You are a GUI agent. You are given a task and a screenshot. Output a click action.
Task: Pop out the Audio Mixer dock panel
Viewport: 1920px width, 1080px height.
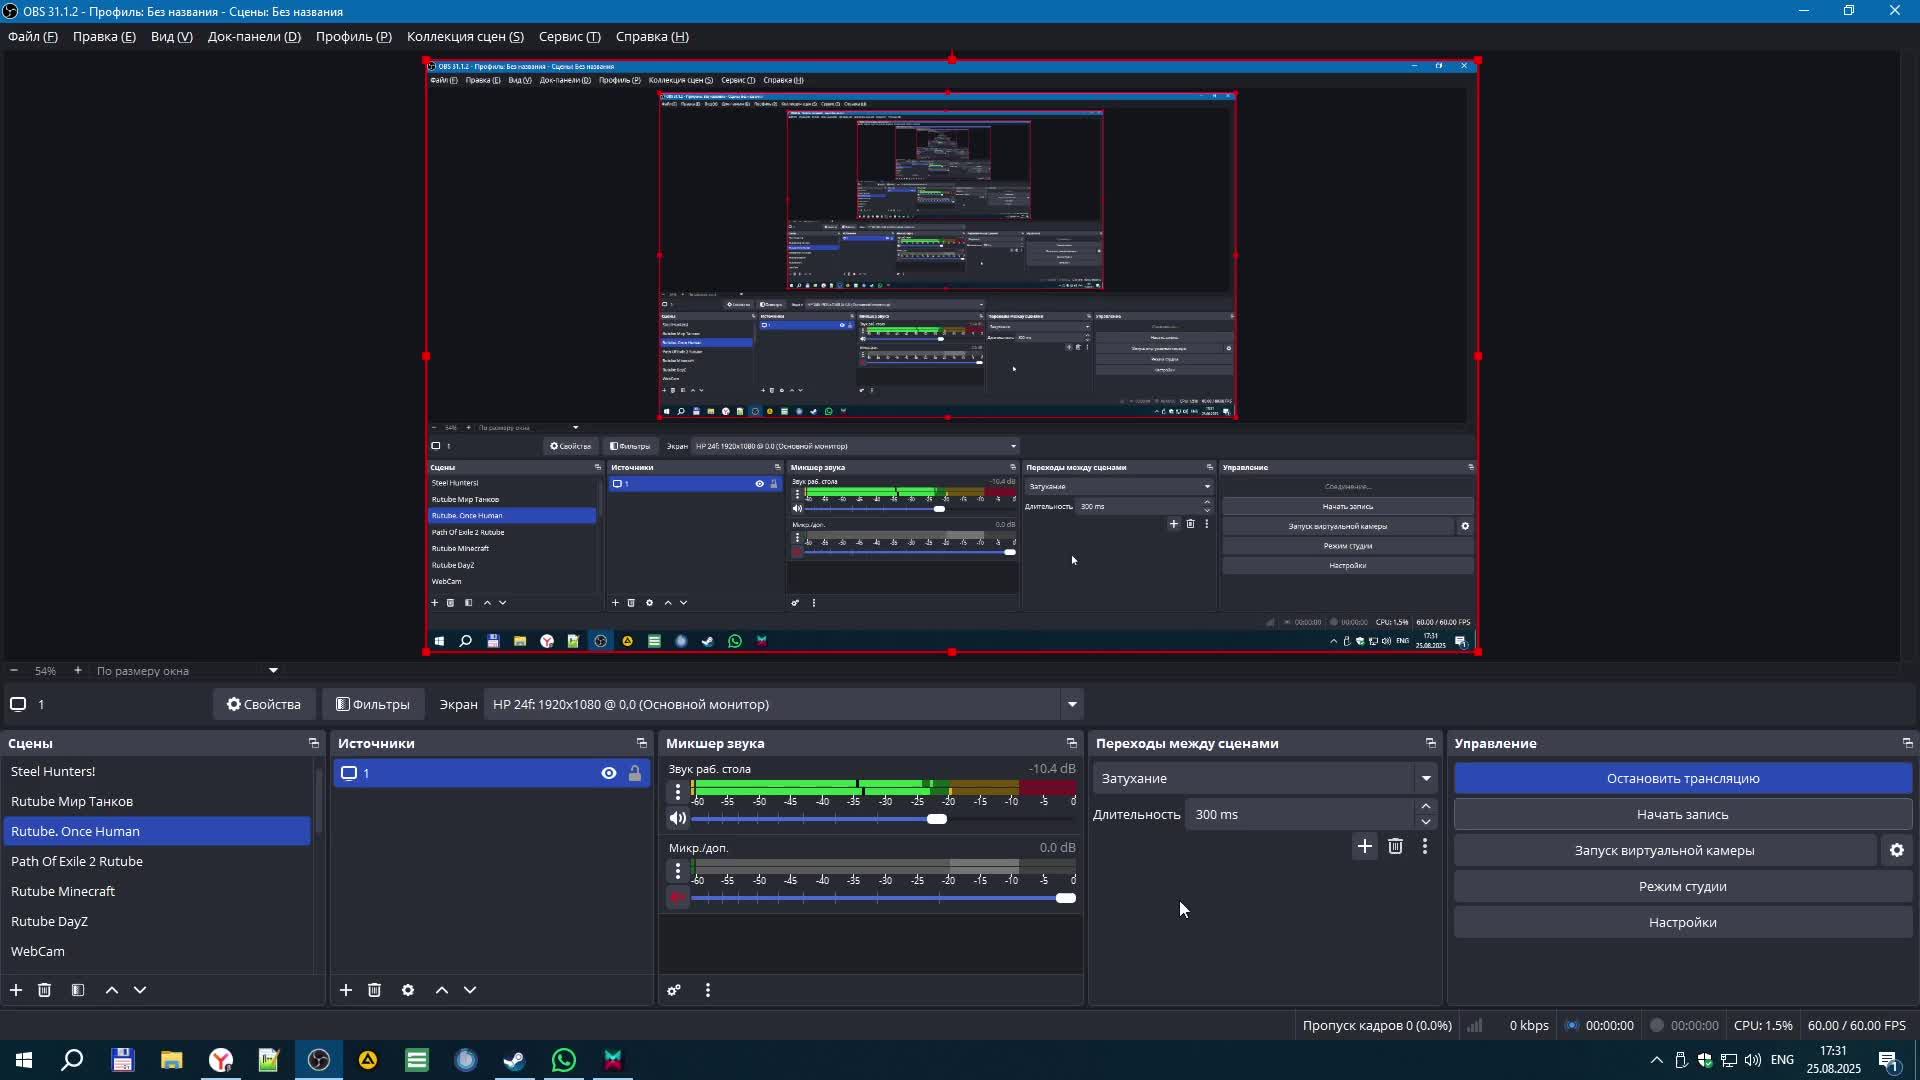pyautogui.click(x=1071, y=743)
